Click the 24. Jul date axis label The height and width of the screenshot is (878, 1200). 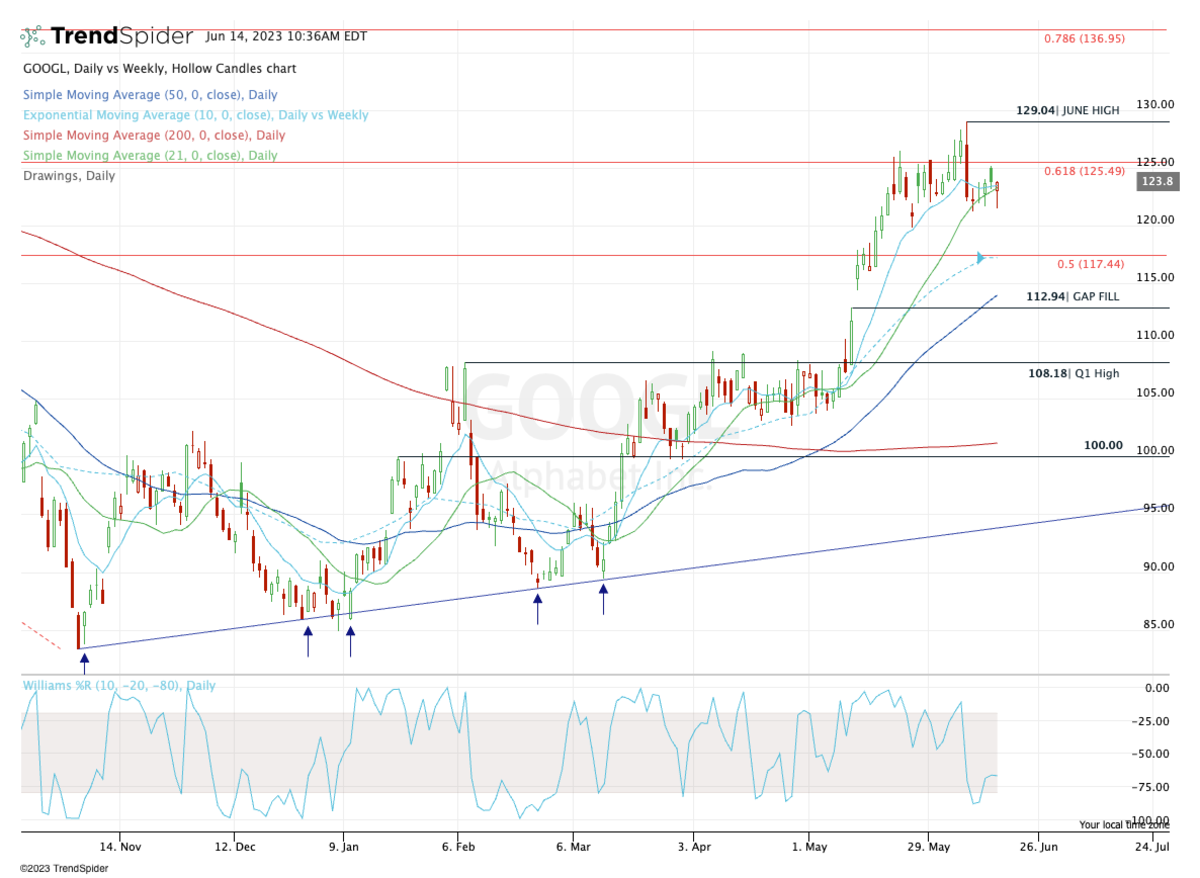[x=1151, y=845]
